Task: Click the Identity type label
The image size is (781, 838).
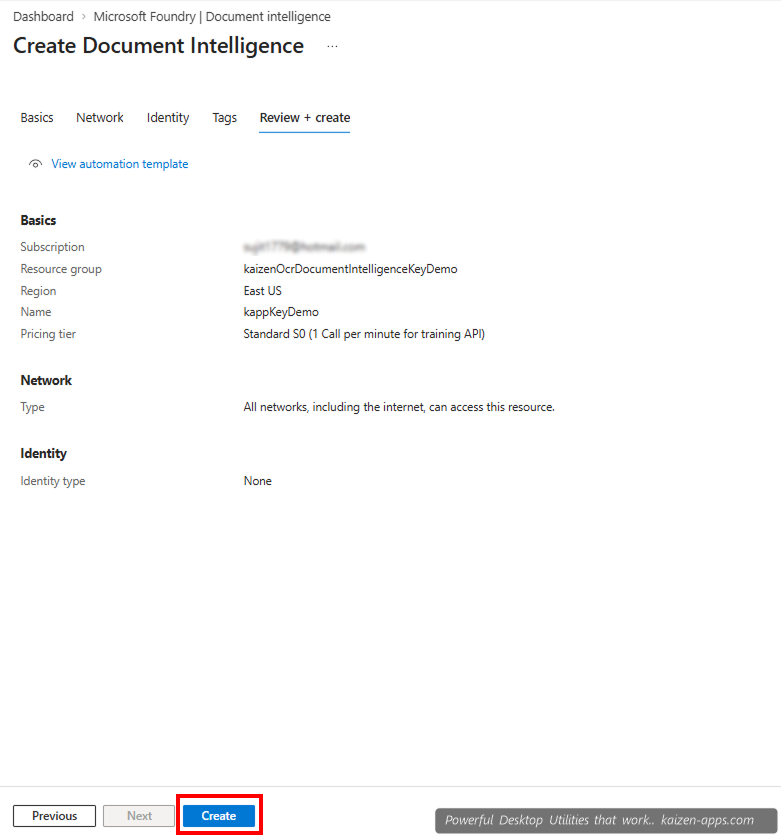Action: (x=52, y=481)
